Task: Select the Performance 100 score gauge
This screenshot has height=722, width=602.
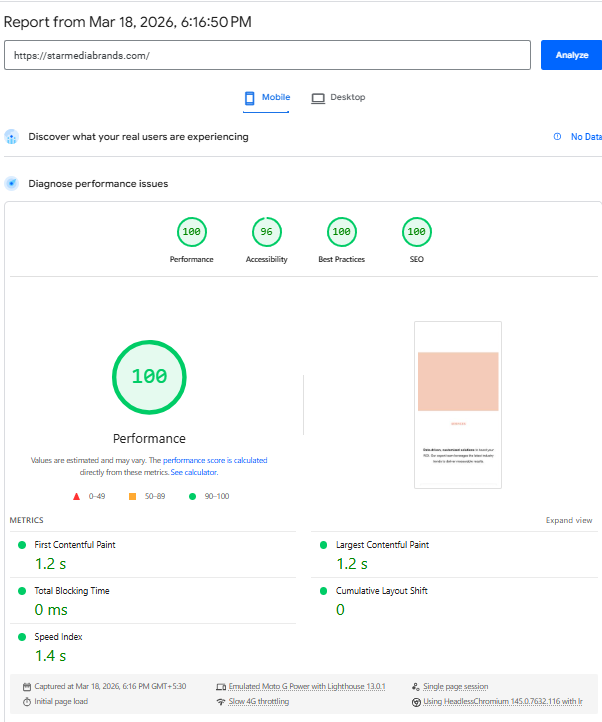Action: [191, 233]
